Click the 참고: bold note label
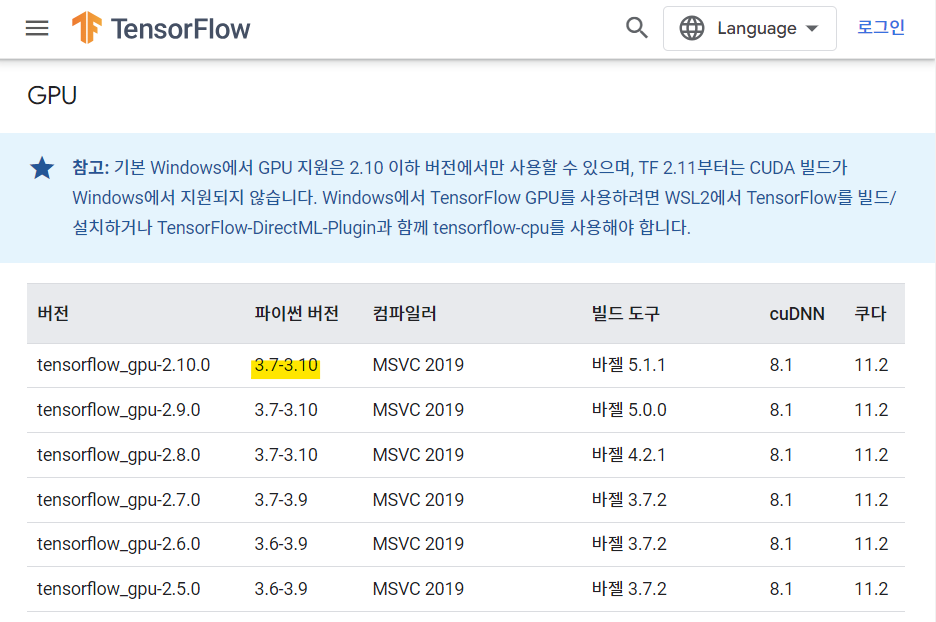Screen dimensions: 936x622 [91, 167]
